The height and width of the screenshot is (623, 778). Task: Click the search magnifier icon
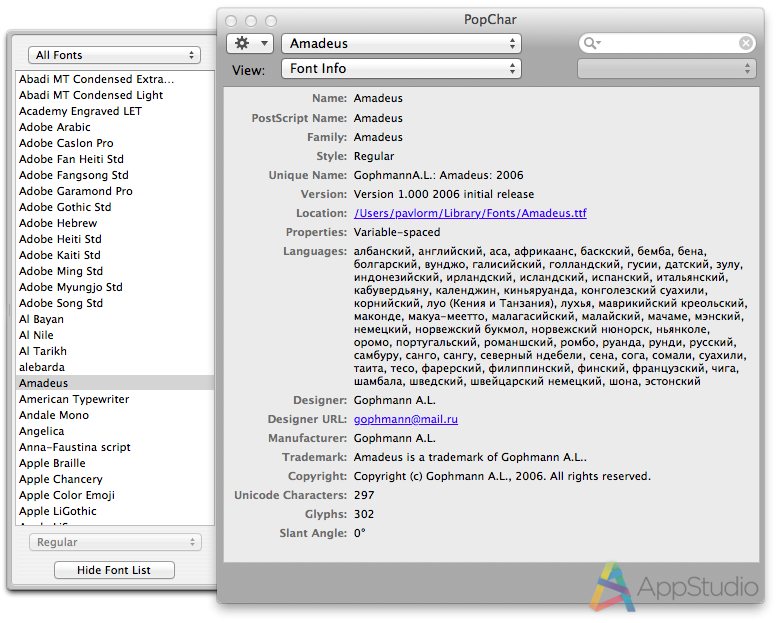[591, 43]
